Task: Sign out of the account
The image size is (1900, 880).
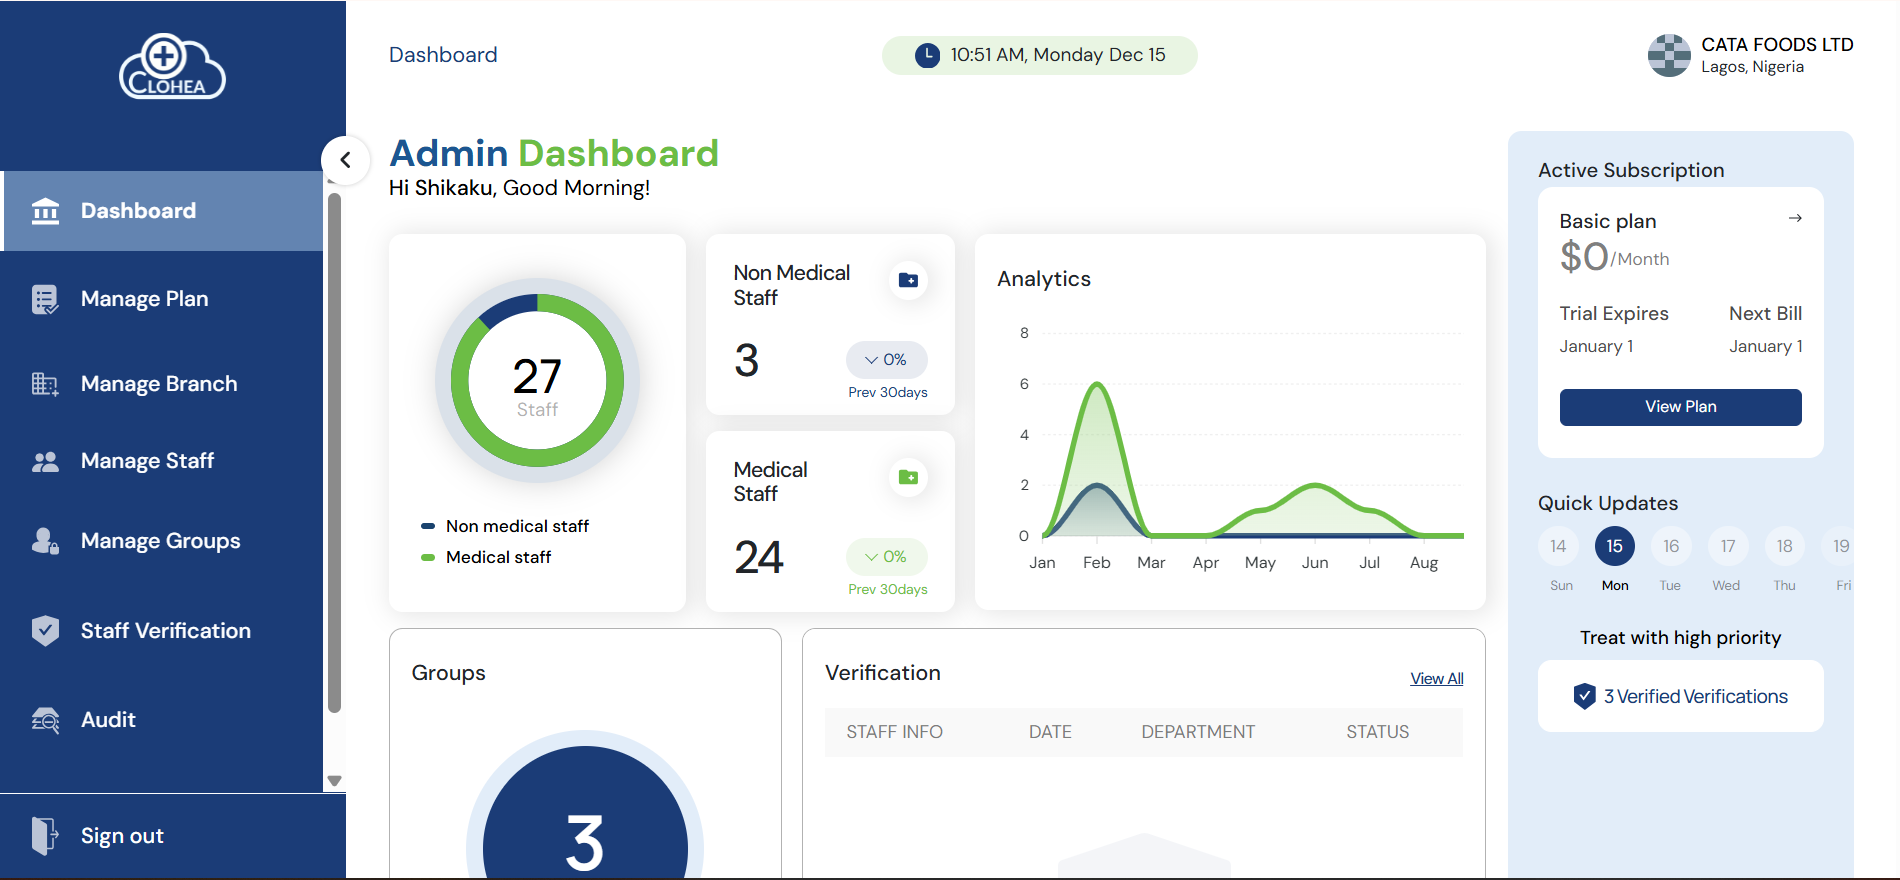Action: pos(122,836)
